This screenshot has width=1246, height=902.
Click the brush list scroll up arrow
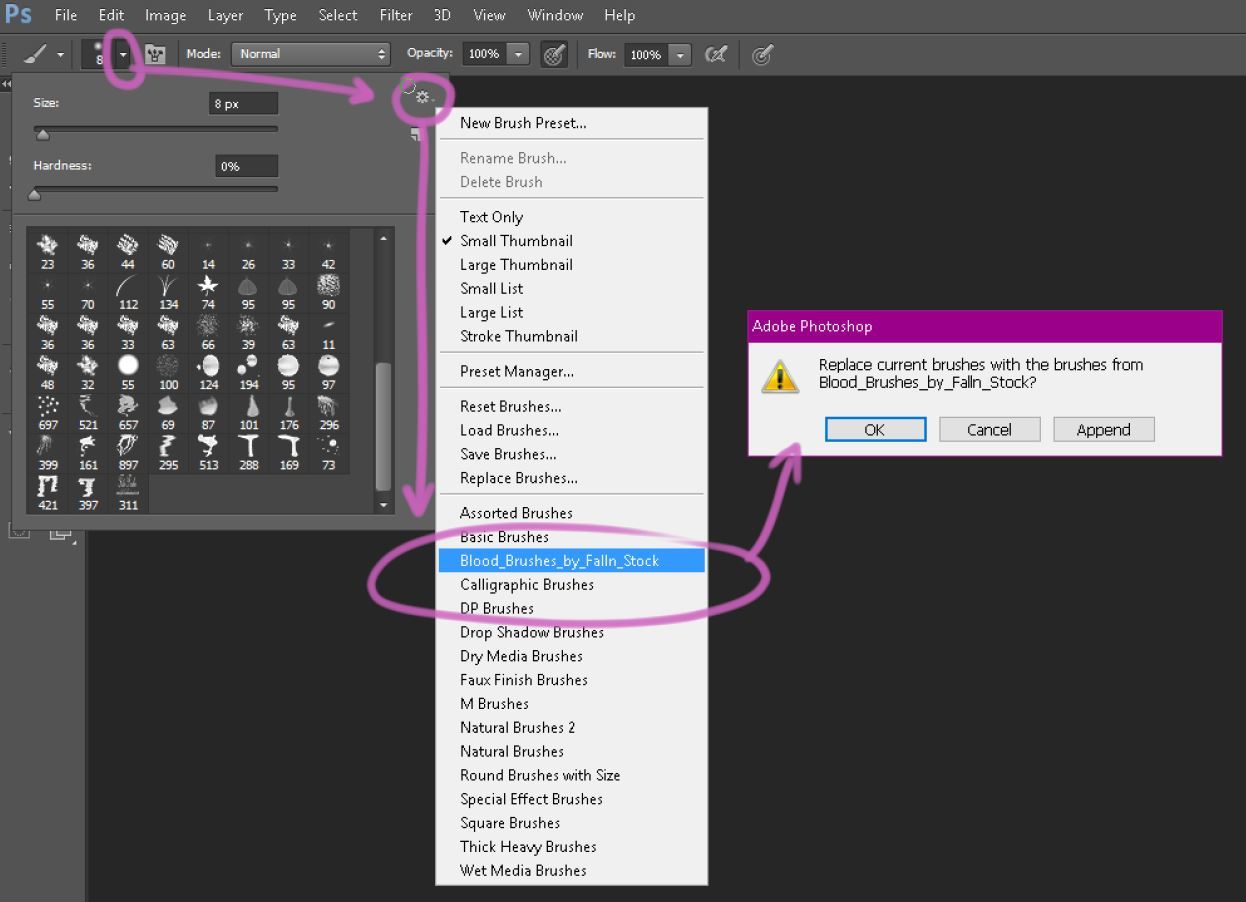(x=383, y=238)
